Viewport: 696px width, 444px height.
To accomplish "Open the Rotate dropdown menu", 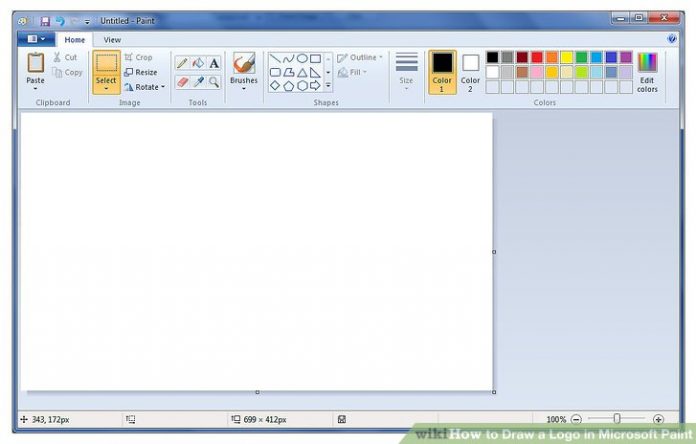I will point(145,87).
